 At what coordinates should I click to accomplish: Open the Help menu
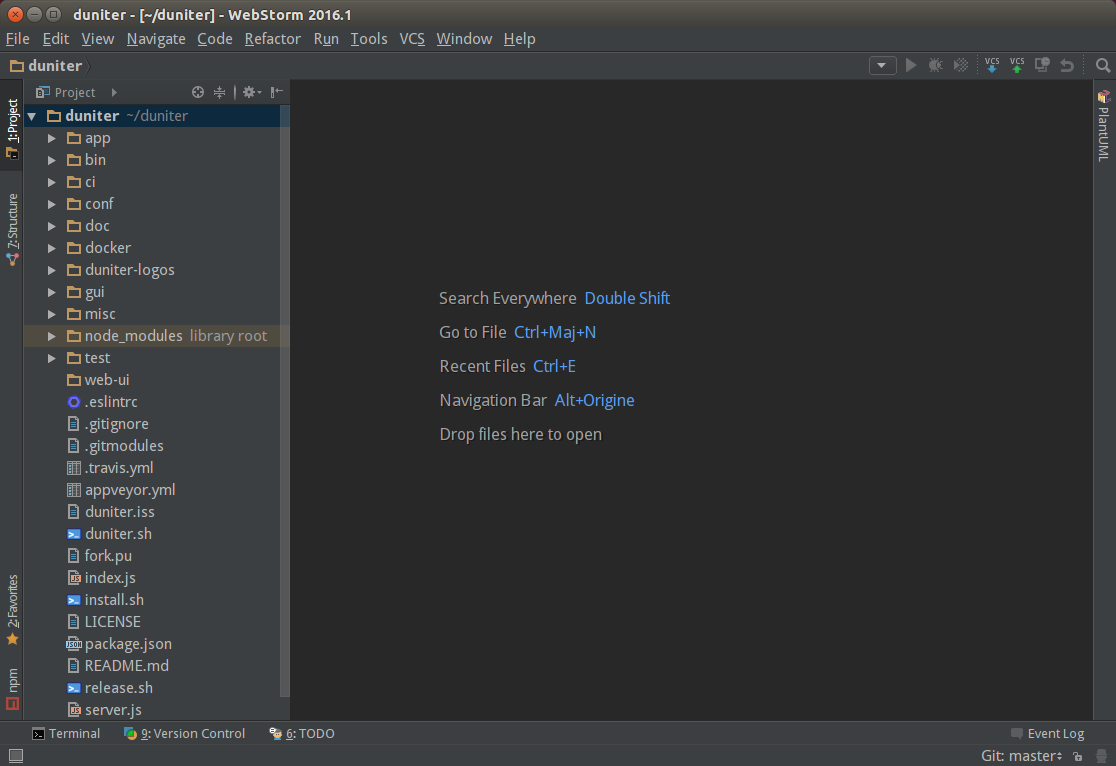(x=520, y=39)
